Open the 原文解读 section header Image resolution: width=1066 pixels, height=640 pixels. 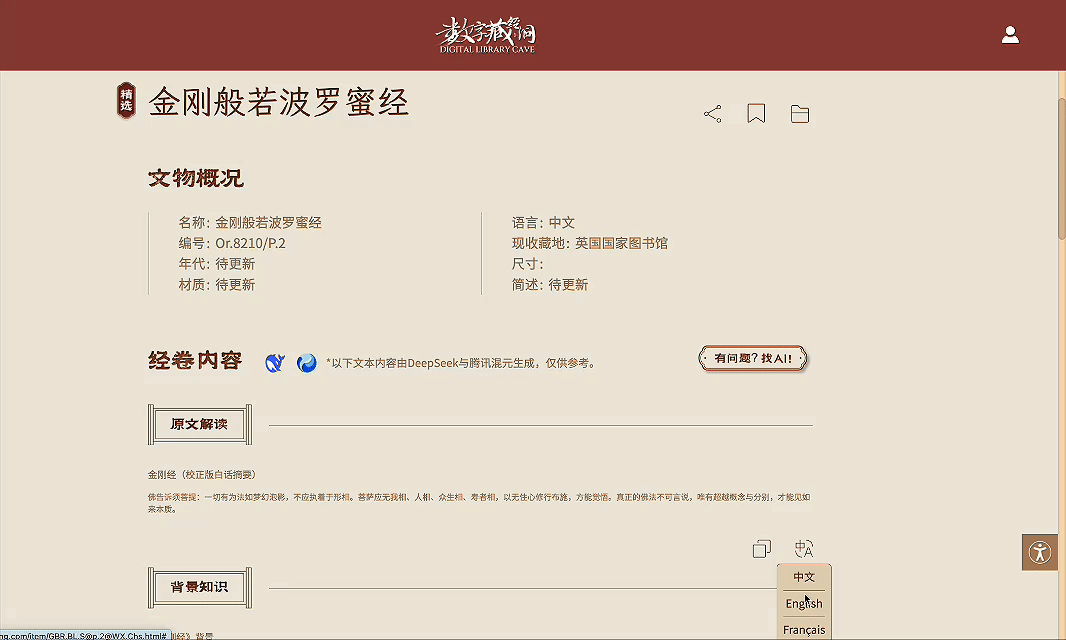pyautogui.click(x=199, y=424)
